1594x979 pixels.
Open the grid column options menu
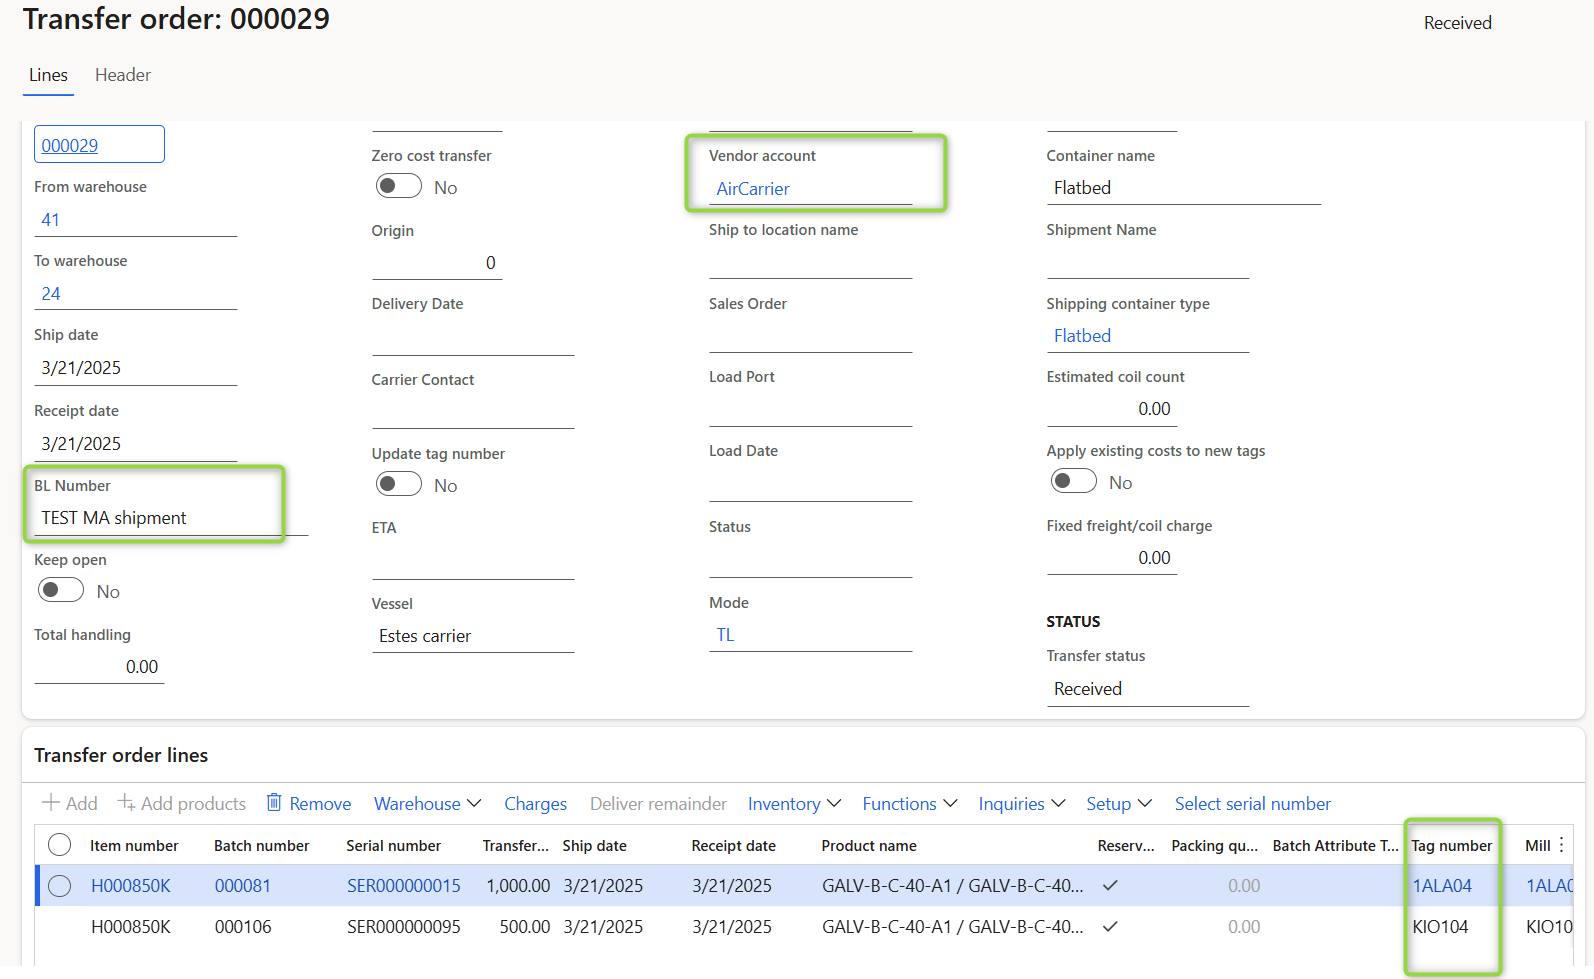1561,845
